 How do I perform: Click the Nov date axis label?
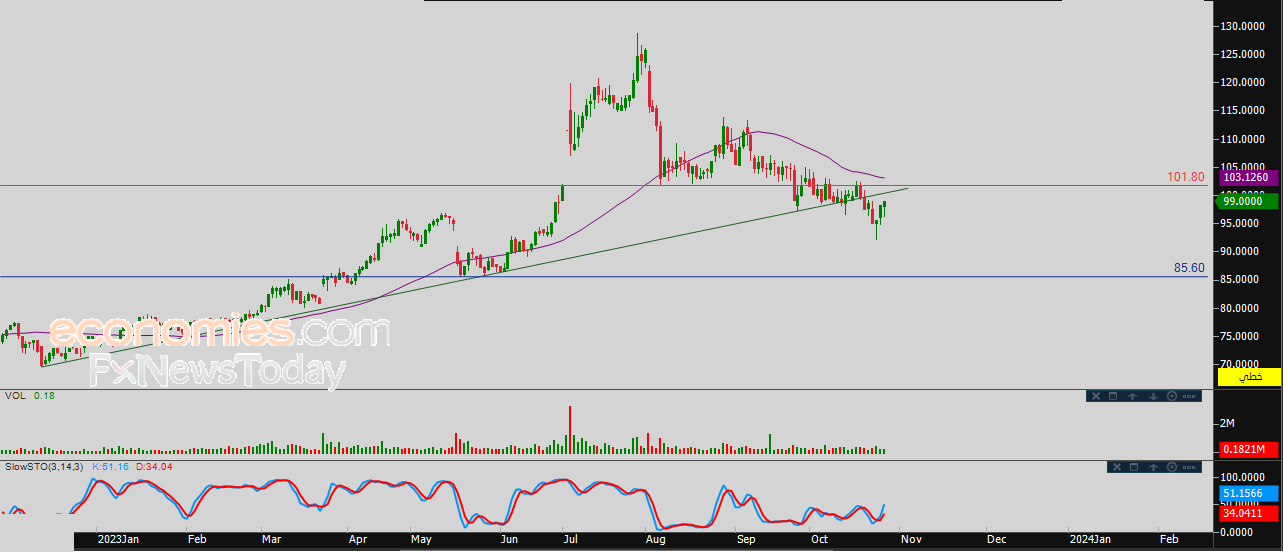(912, 539)
